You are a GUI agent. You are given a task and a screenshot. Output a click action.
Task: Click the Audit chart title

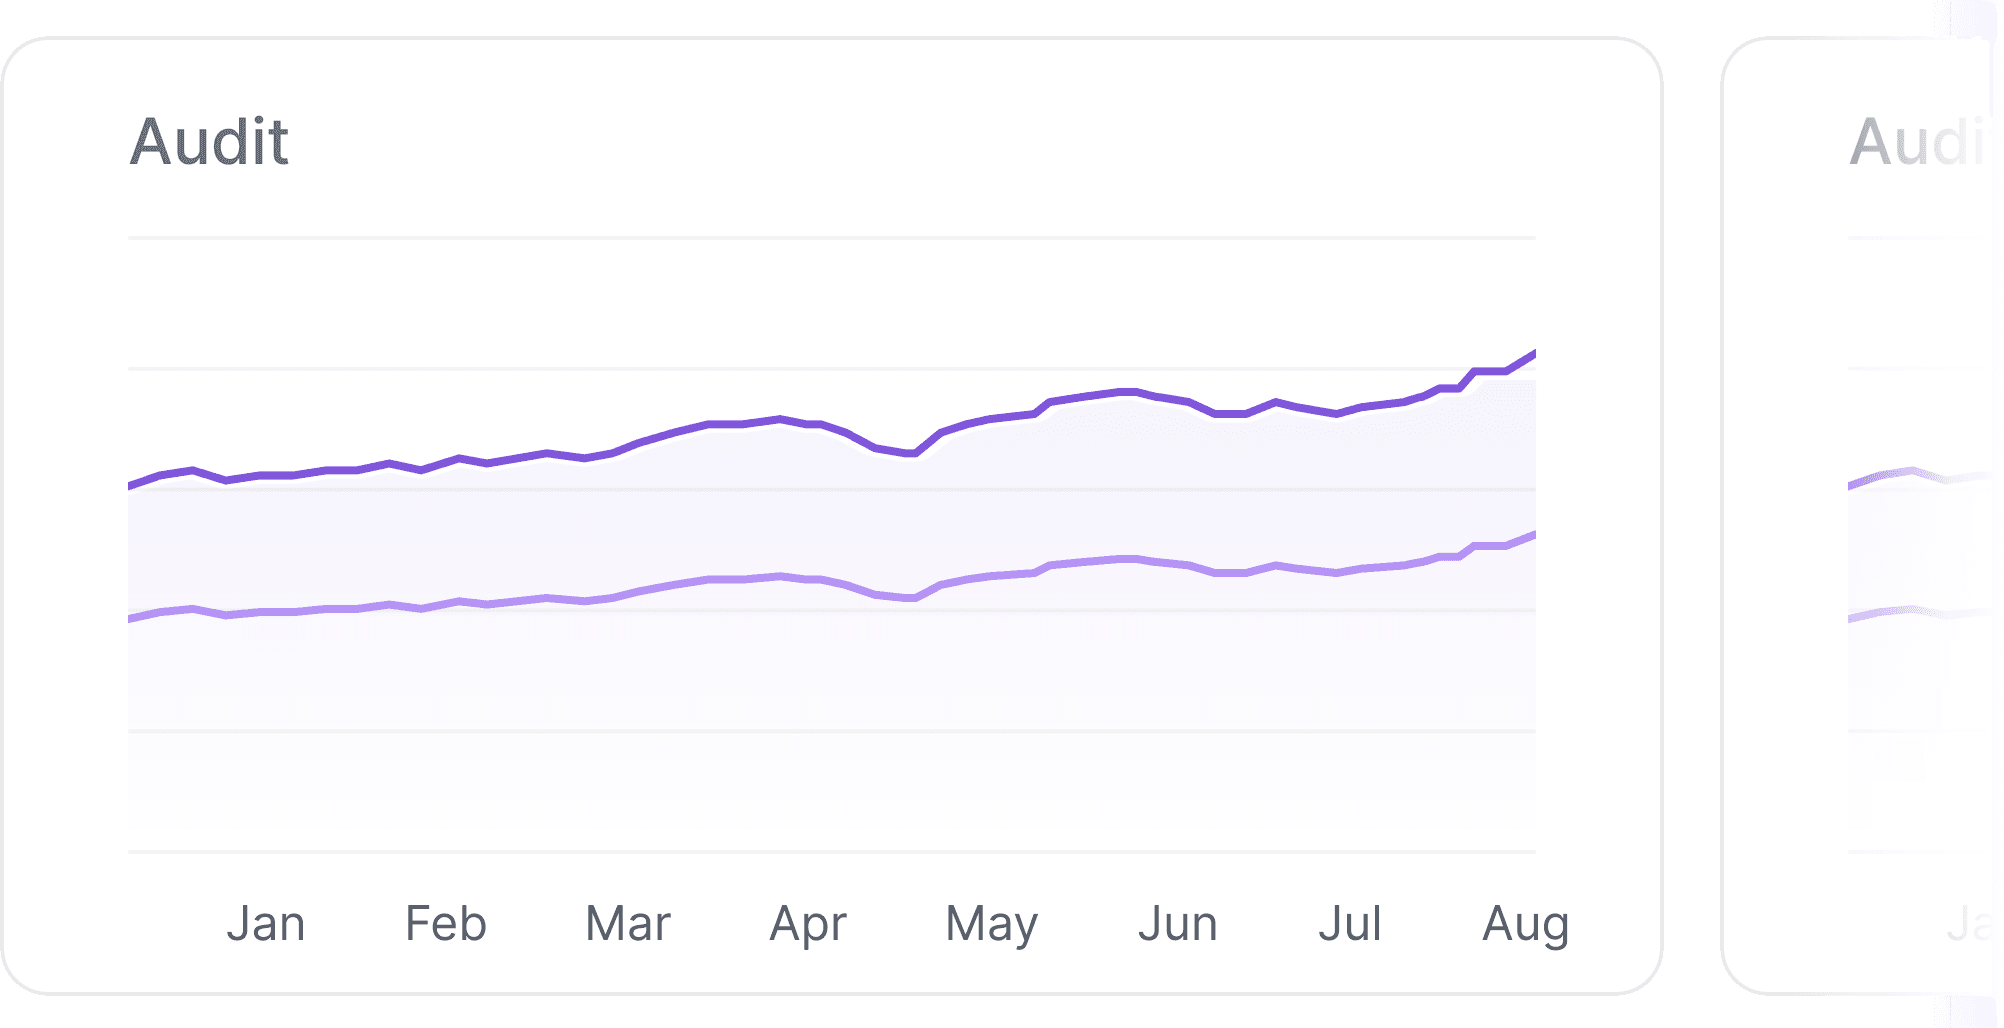209,142
